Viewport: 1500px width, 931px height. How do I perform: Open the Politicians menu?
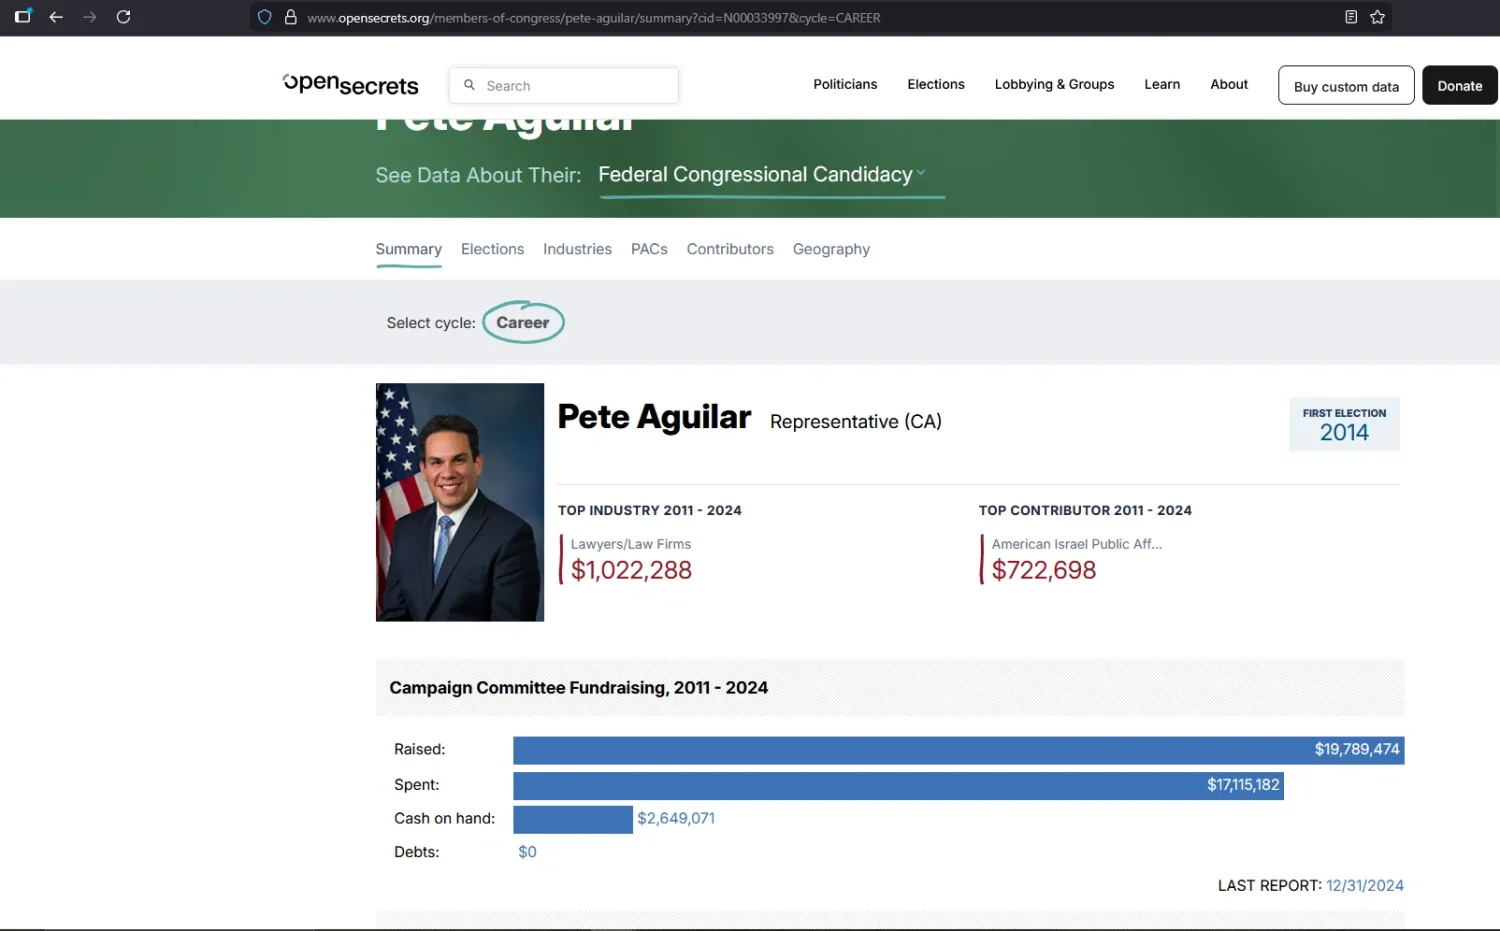(845, 85)
